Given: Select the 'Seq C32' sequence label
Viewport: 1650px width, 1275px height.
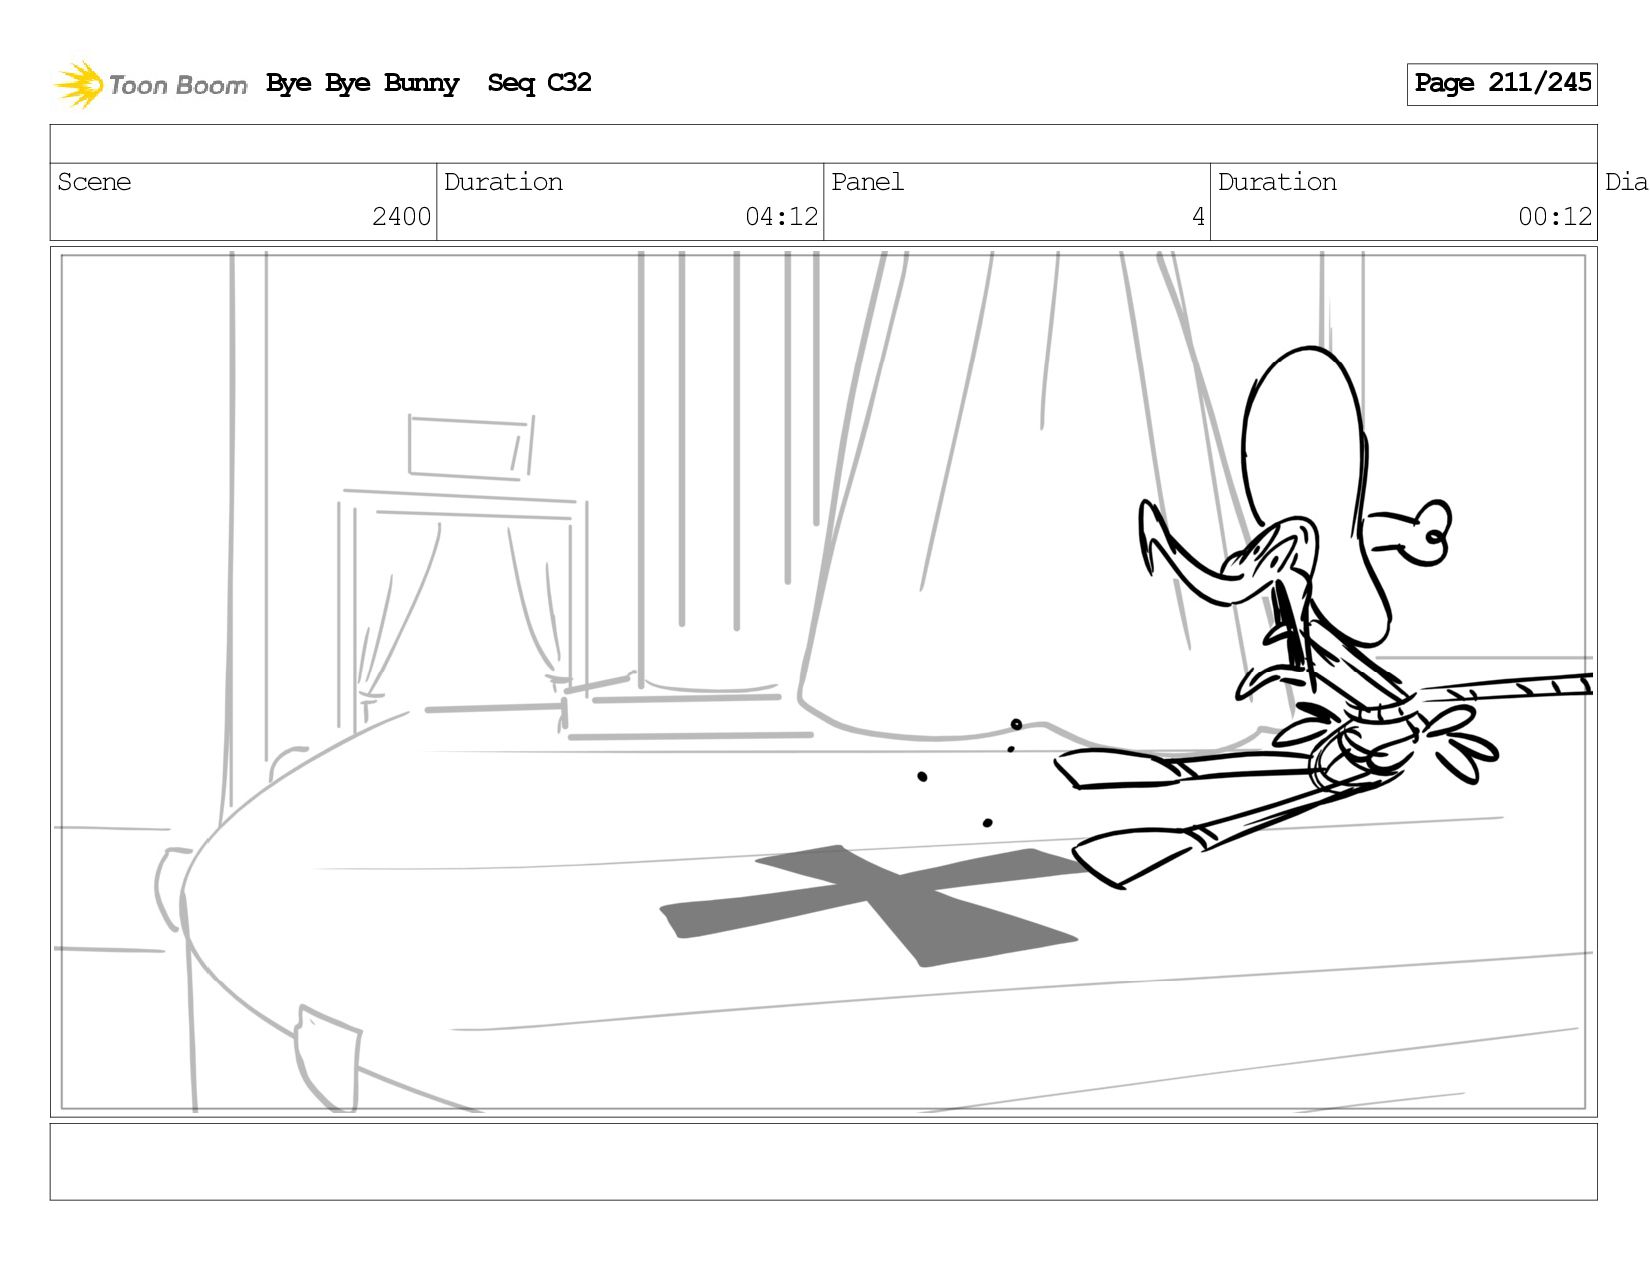Looking at the screenshot, I should 539,83.
